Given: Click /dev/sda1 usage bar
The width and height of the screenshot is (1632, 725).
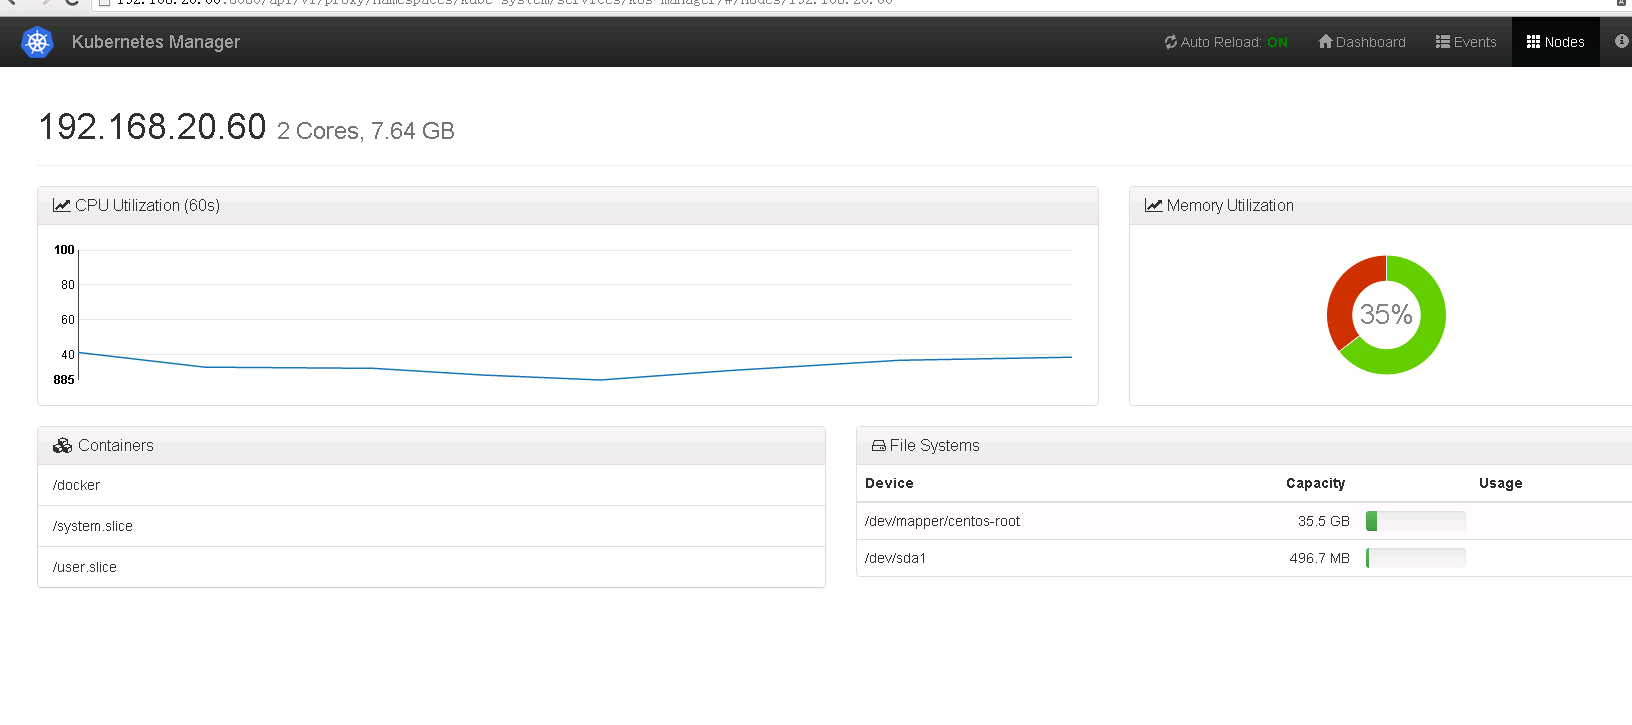Looking at the screenshot, I should click(x=1416, y=558).
